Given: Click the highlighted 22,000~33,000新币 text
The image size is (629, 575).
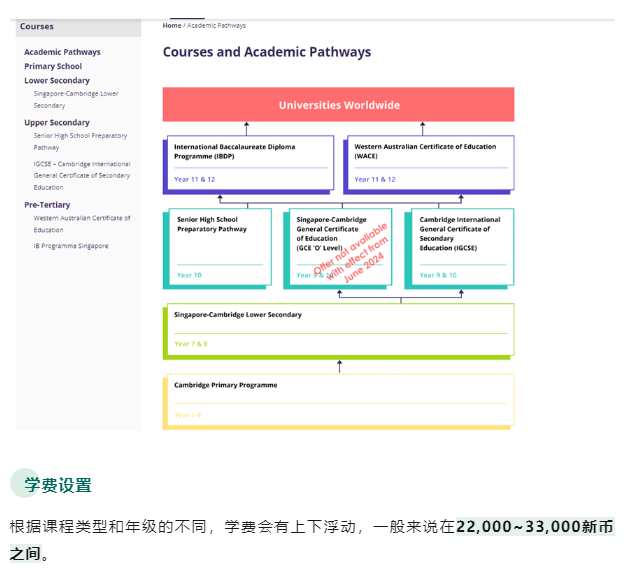Looking at the screenshot, I should 535,526.
